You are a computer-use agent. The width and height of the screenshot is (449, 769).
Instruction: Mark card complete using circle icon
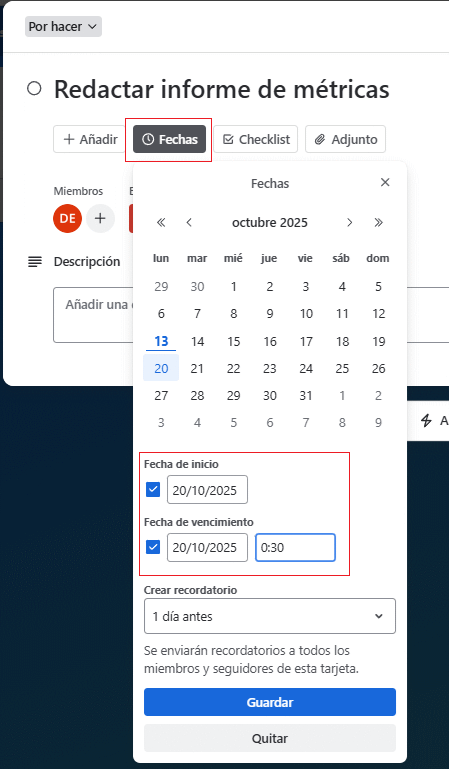click(34, 89)
